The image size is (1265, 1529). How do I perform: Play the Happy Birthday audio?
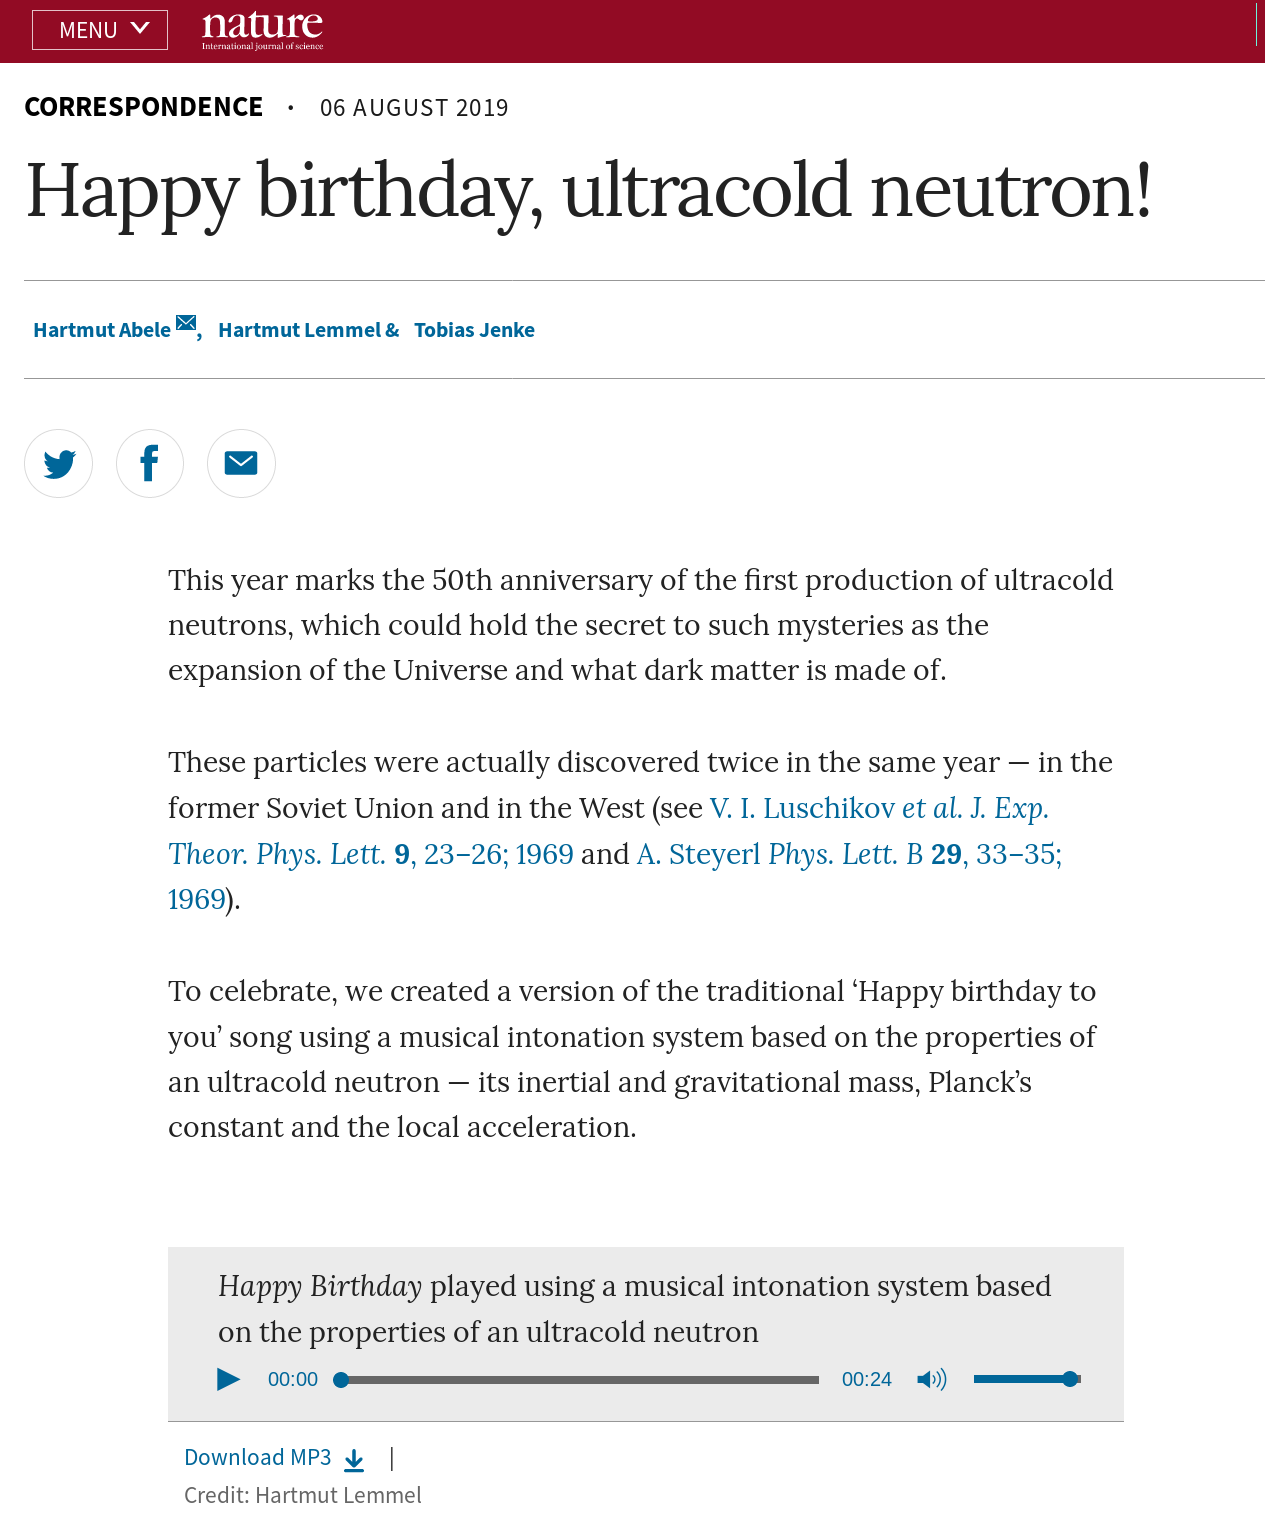click(x=228, y=1380)
